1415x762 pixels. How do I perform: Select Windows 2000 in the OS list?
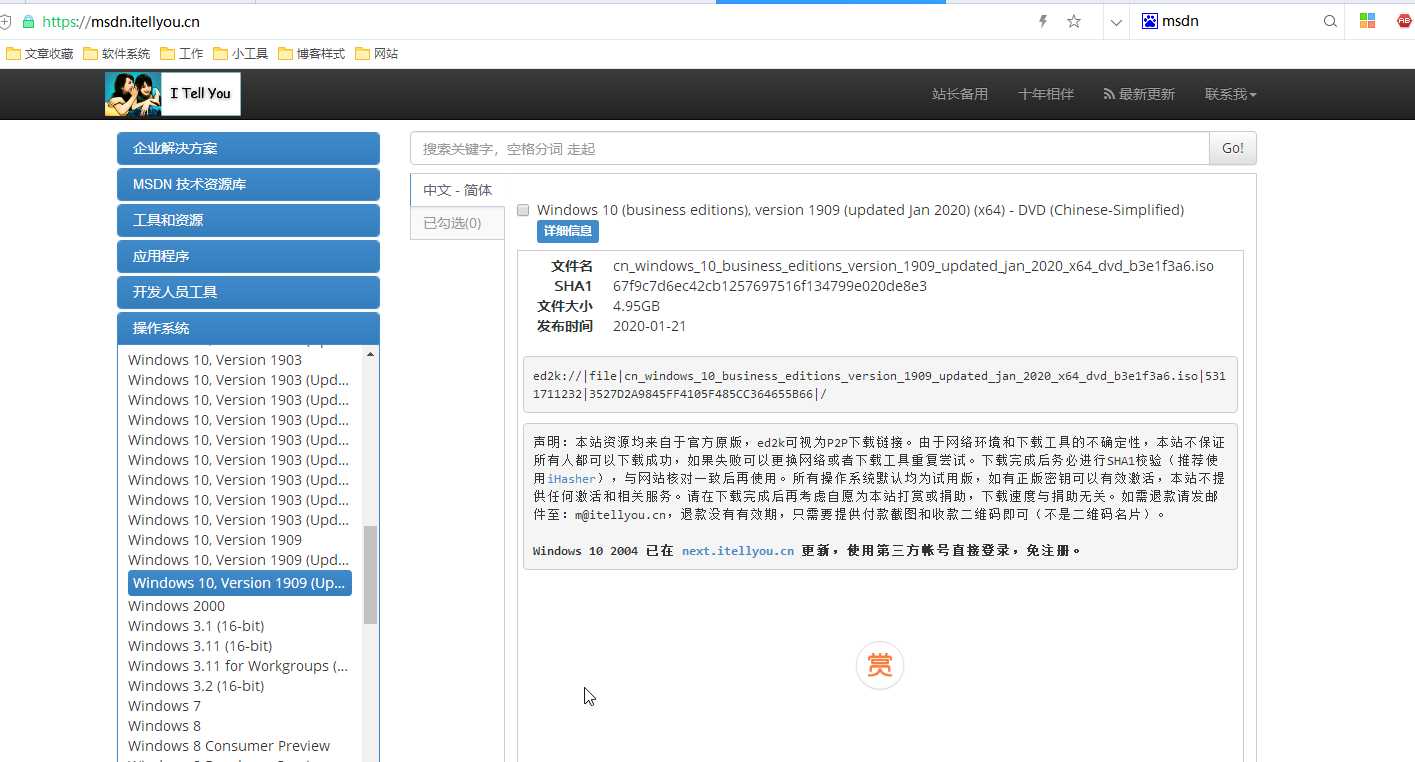tap(176, 606)
